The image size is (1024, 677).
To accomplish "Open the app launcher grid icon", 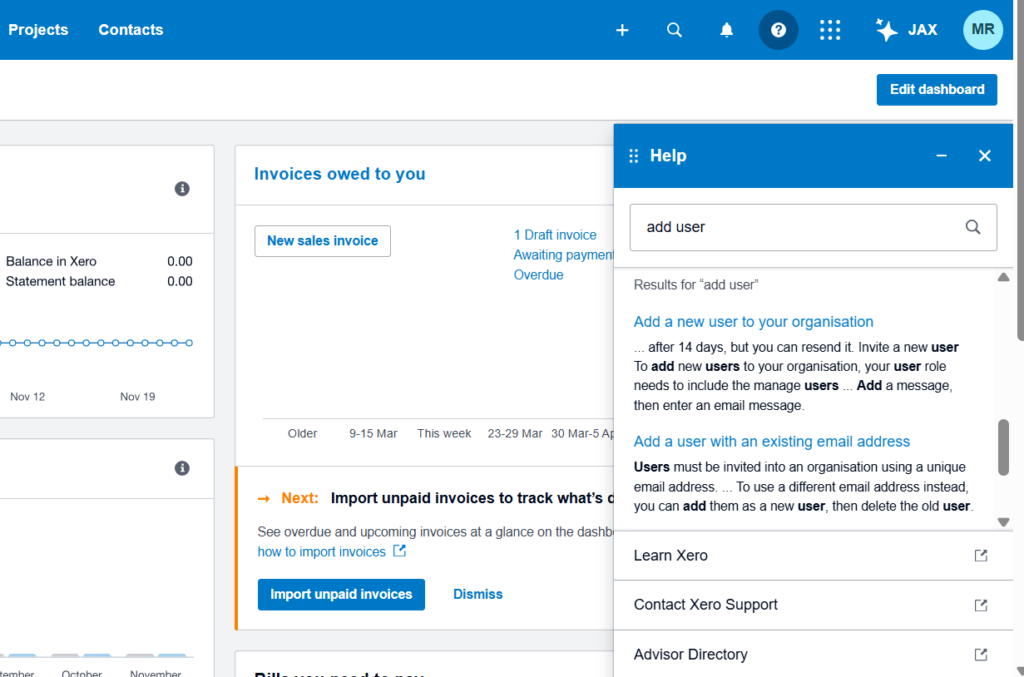I will point(830,29).
